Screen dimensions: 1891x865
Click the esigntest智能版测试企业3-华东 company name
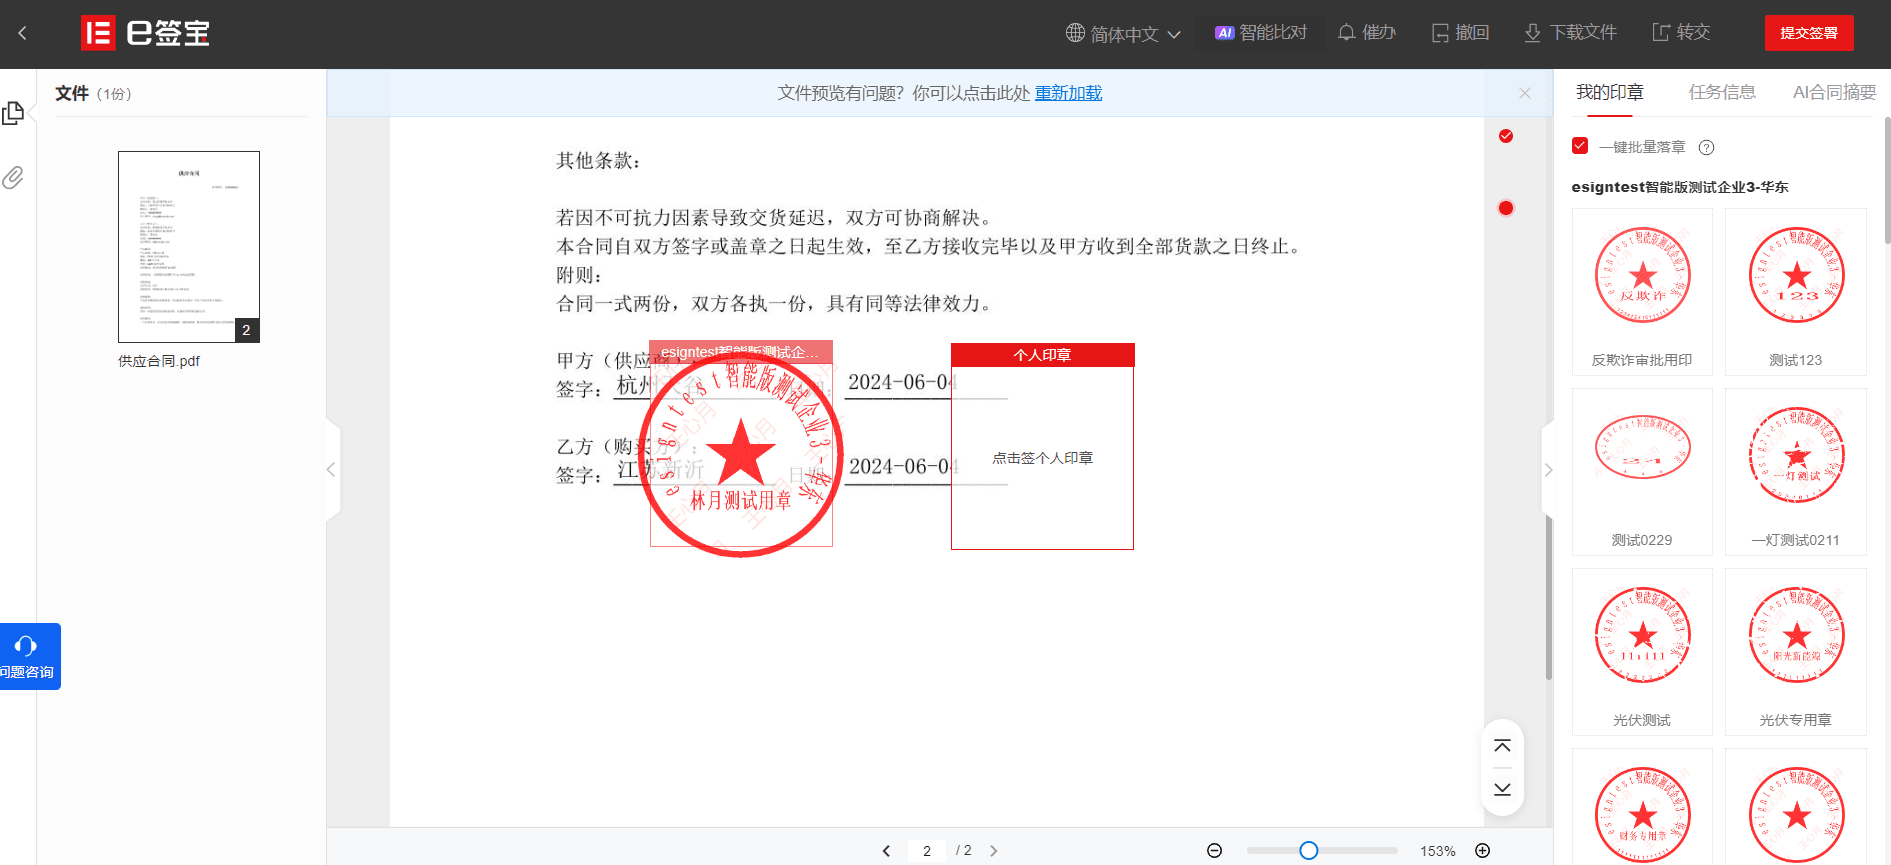coord(1680,187)
